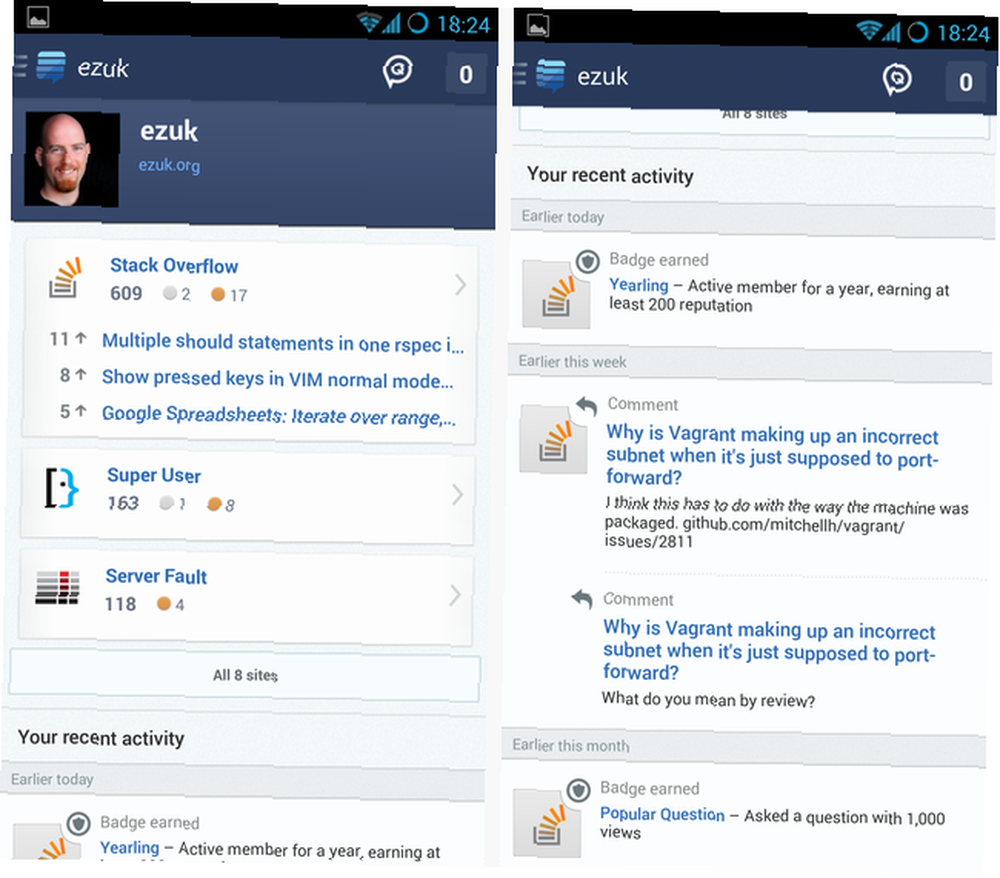
Task: Tap the Super User site icon
Action: point(61,489)
